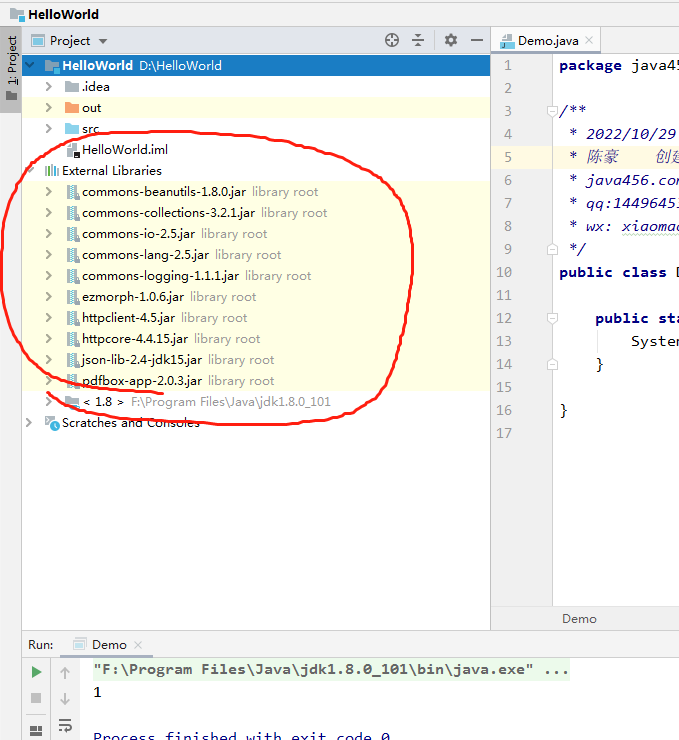The width and height of the screenshot is (679, 740).
Task: Expand httpclient-4.5.jar node
Action: click(x=49, y=318)
